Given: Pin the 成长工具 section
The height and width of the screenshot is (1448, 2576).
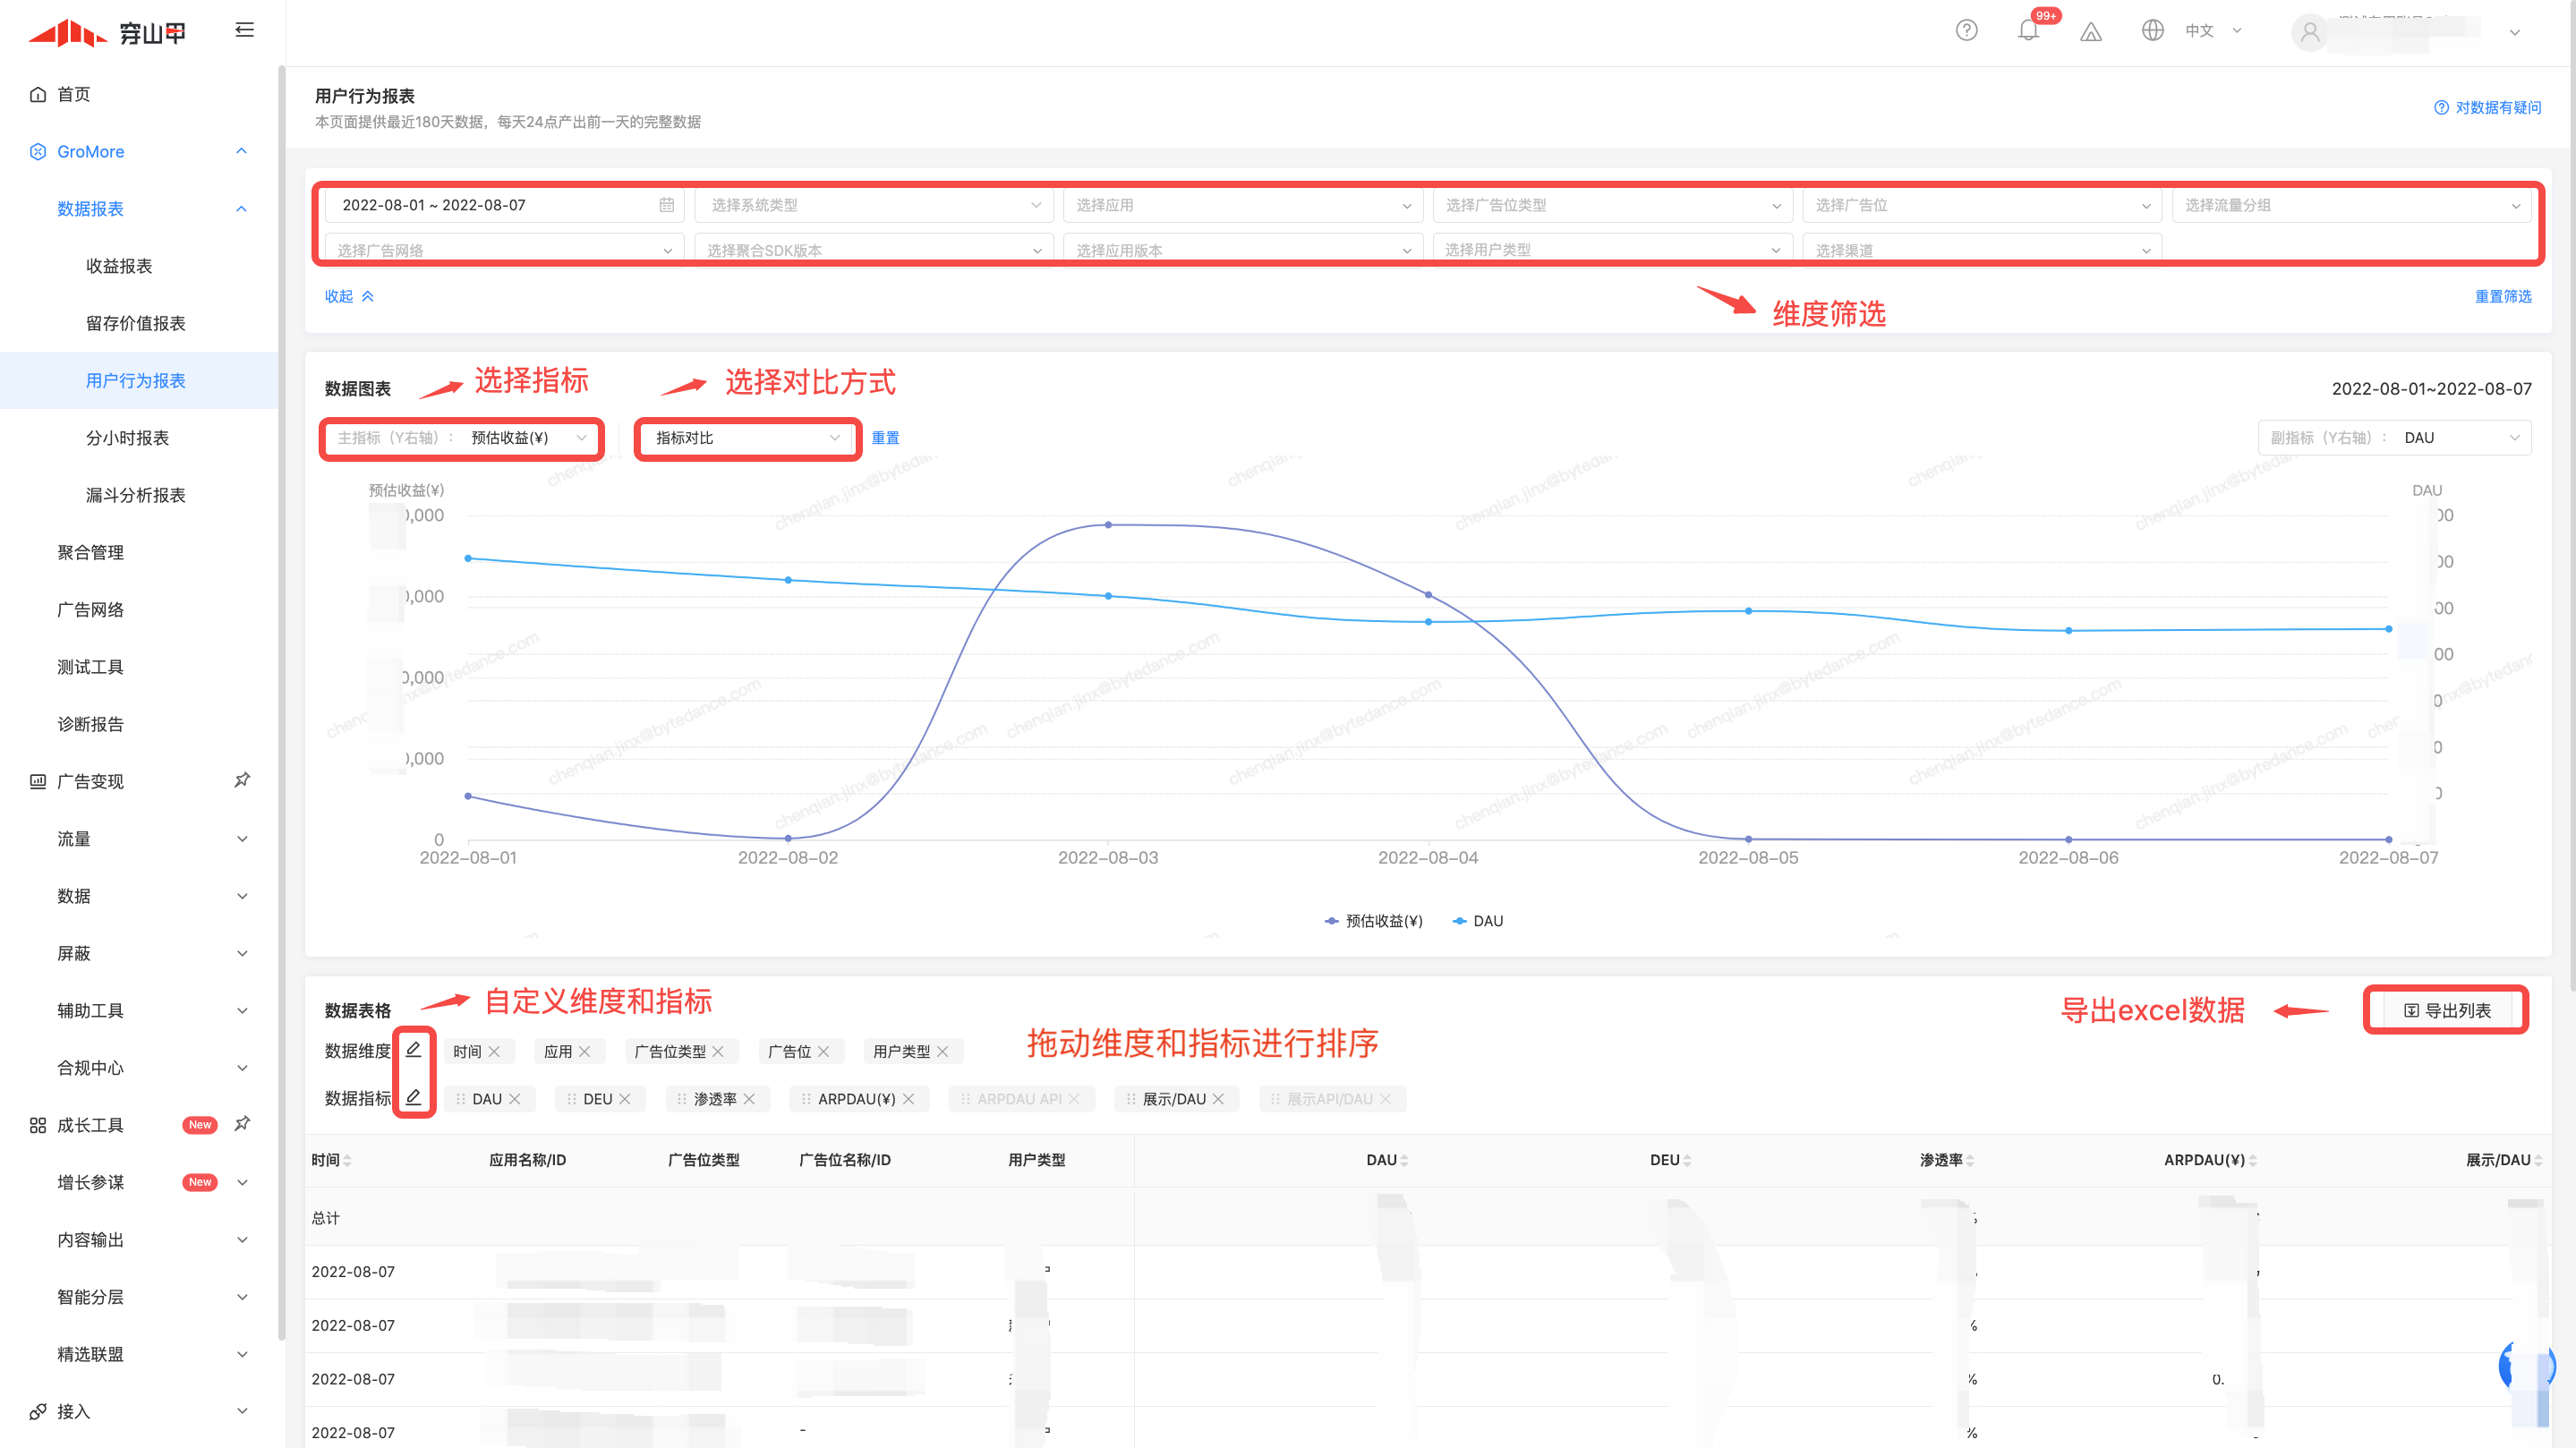Looking at the screenshot, I should click(x=242, y=1123).
